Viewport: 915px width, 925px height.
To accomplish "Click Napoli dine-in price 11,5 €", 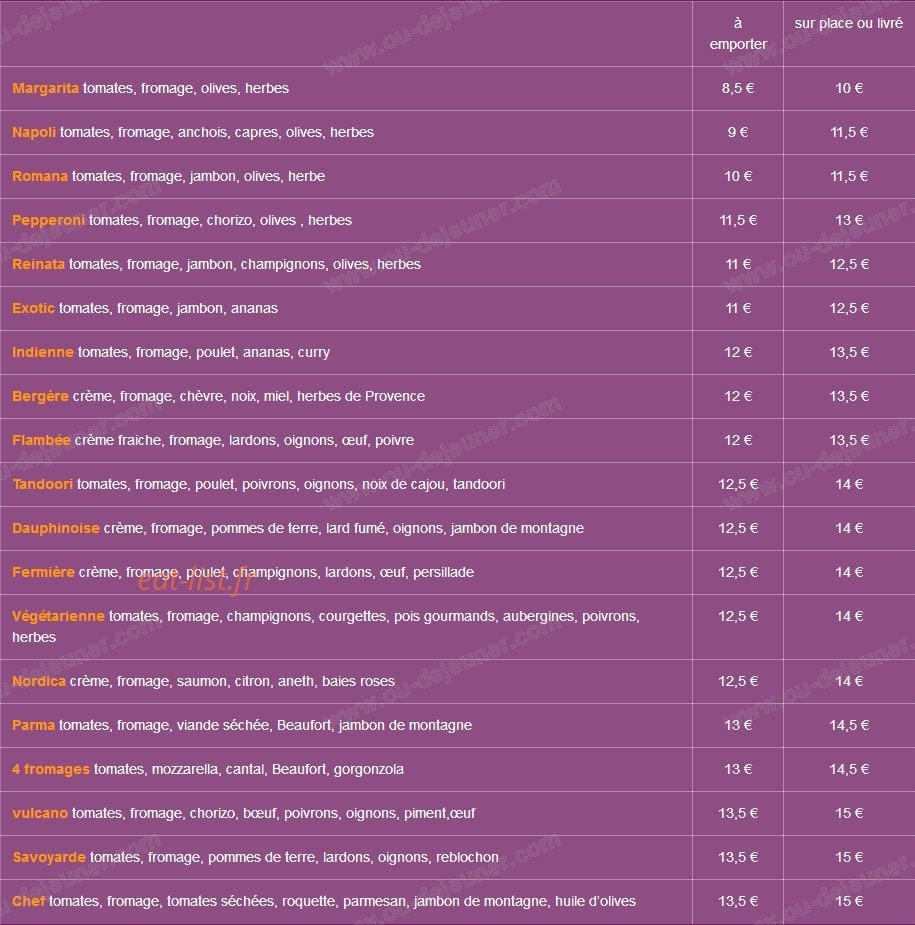I will pyautogui.click(x=849, y=132).
